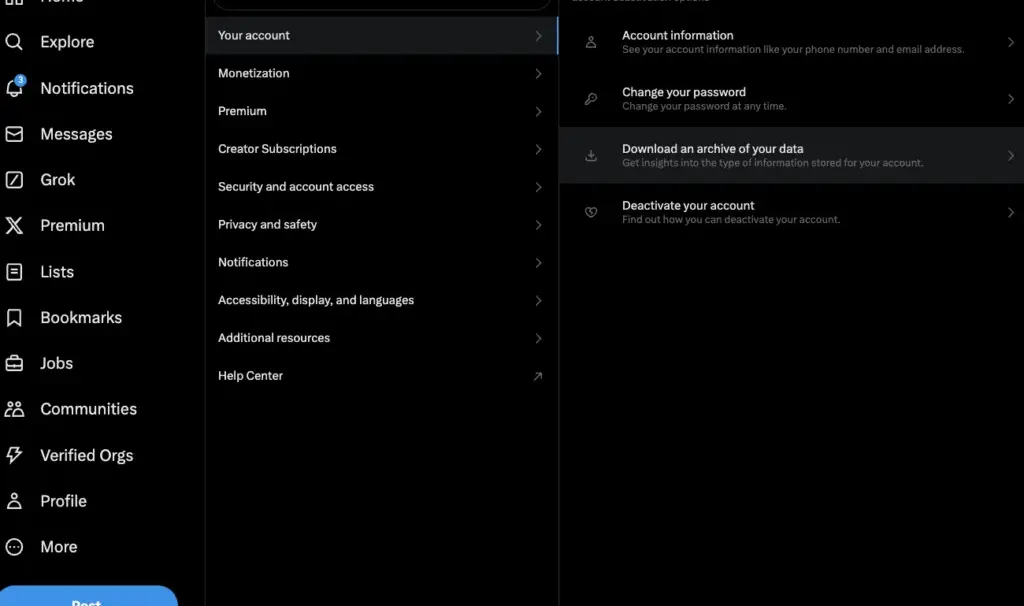Viewport: 1024px width, 606px height.
Task: Expand Security and account access chevron
Action: [x=538, y=187]
